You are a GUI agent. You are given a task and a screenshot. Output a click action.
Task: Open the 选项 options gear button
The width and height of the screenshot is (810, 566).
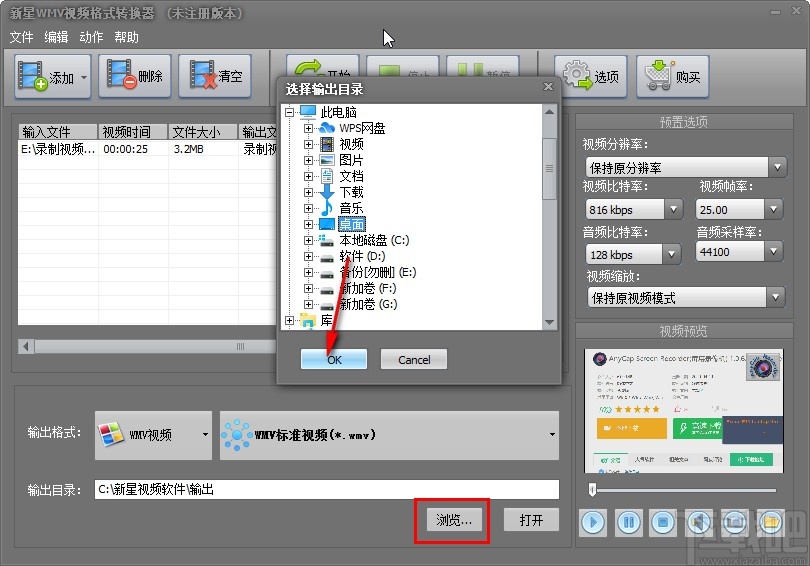tap(590, 76)
